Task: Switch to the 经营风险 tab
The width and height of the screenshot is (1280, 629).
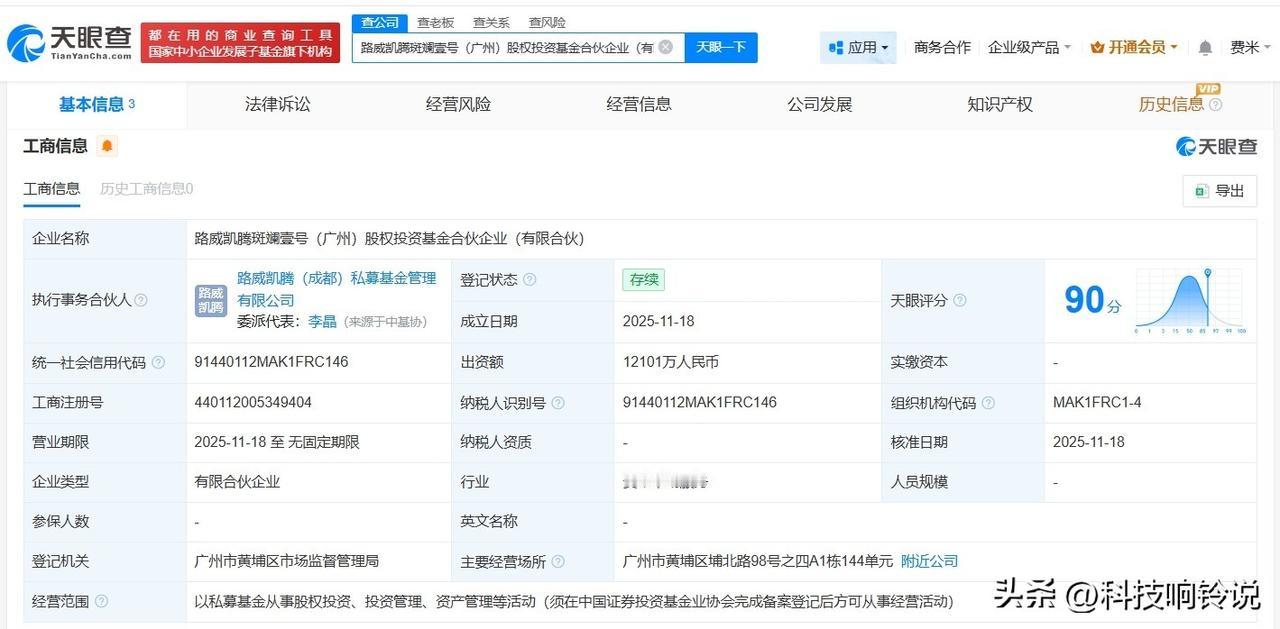Action: pos(458,104)
